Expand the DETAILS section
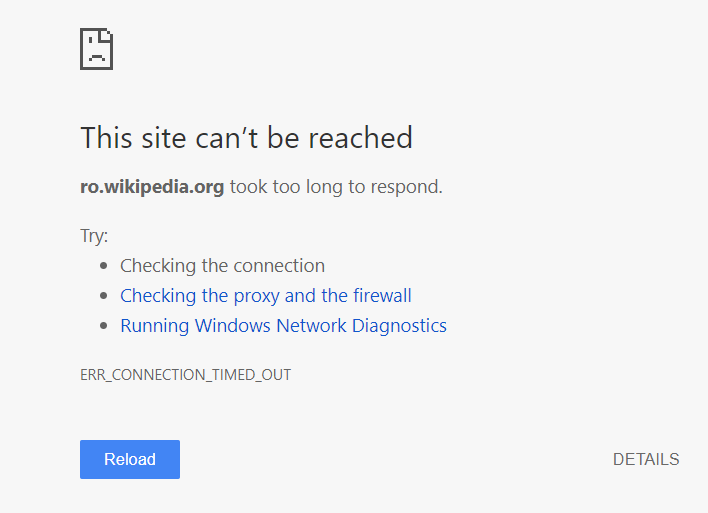Screen dimensions: 708x513 (645, 460)
